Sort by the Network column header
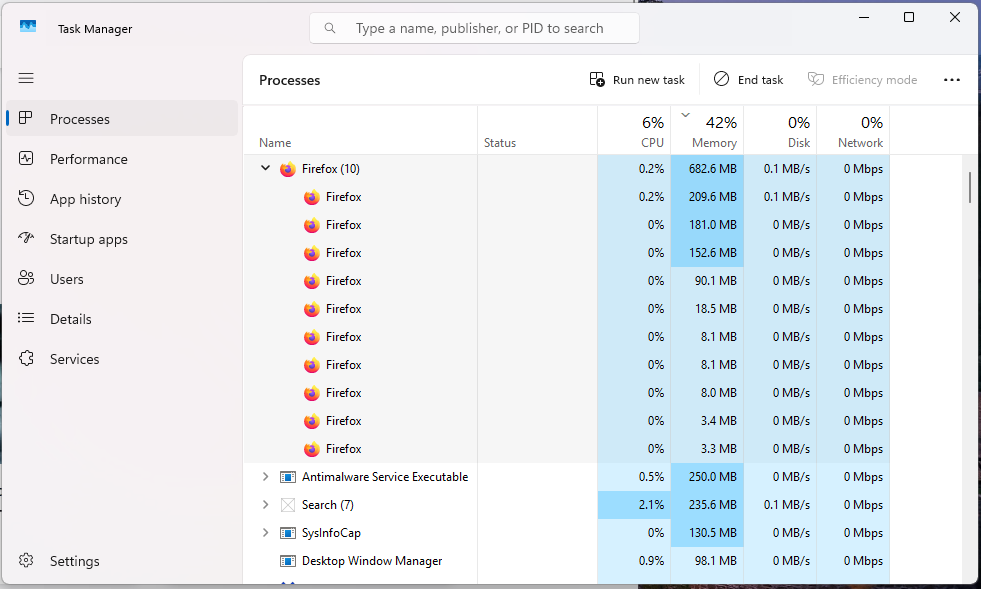Screen dimensions: 981x589 pyautogui.click(x=853, y=130)
